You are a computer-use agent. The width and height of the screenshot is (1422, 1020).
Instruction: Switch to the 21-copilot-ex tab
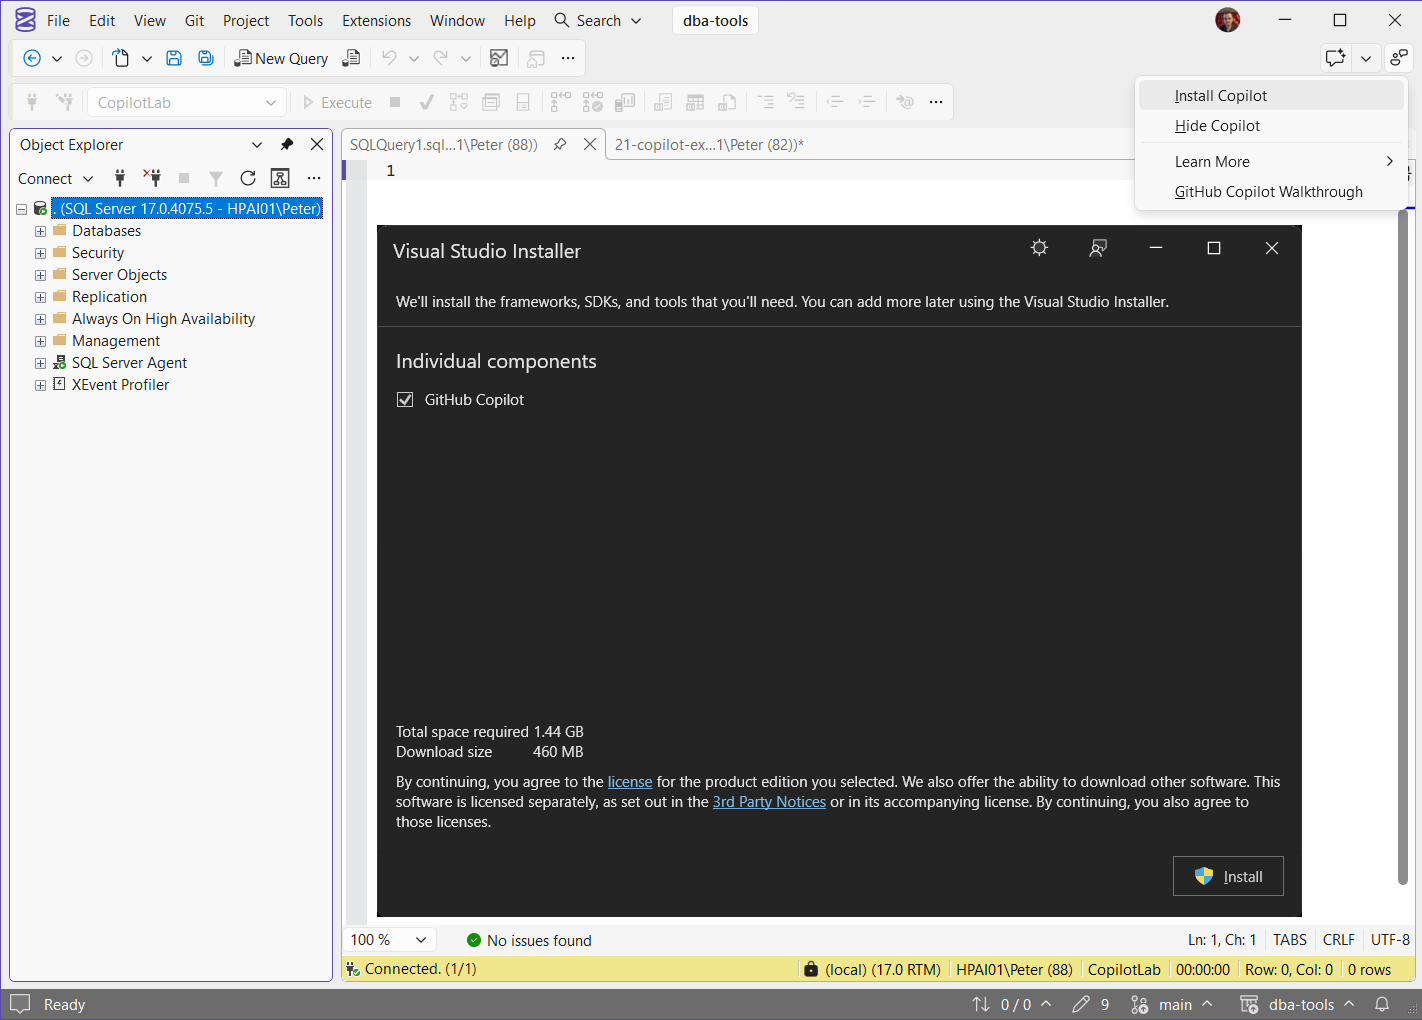(x=709, y=144)
